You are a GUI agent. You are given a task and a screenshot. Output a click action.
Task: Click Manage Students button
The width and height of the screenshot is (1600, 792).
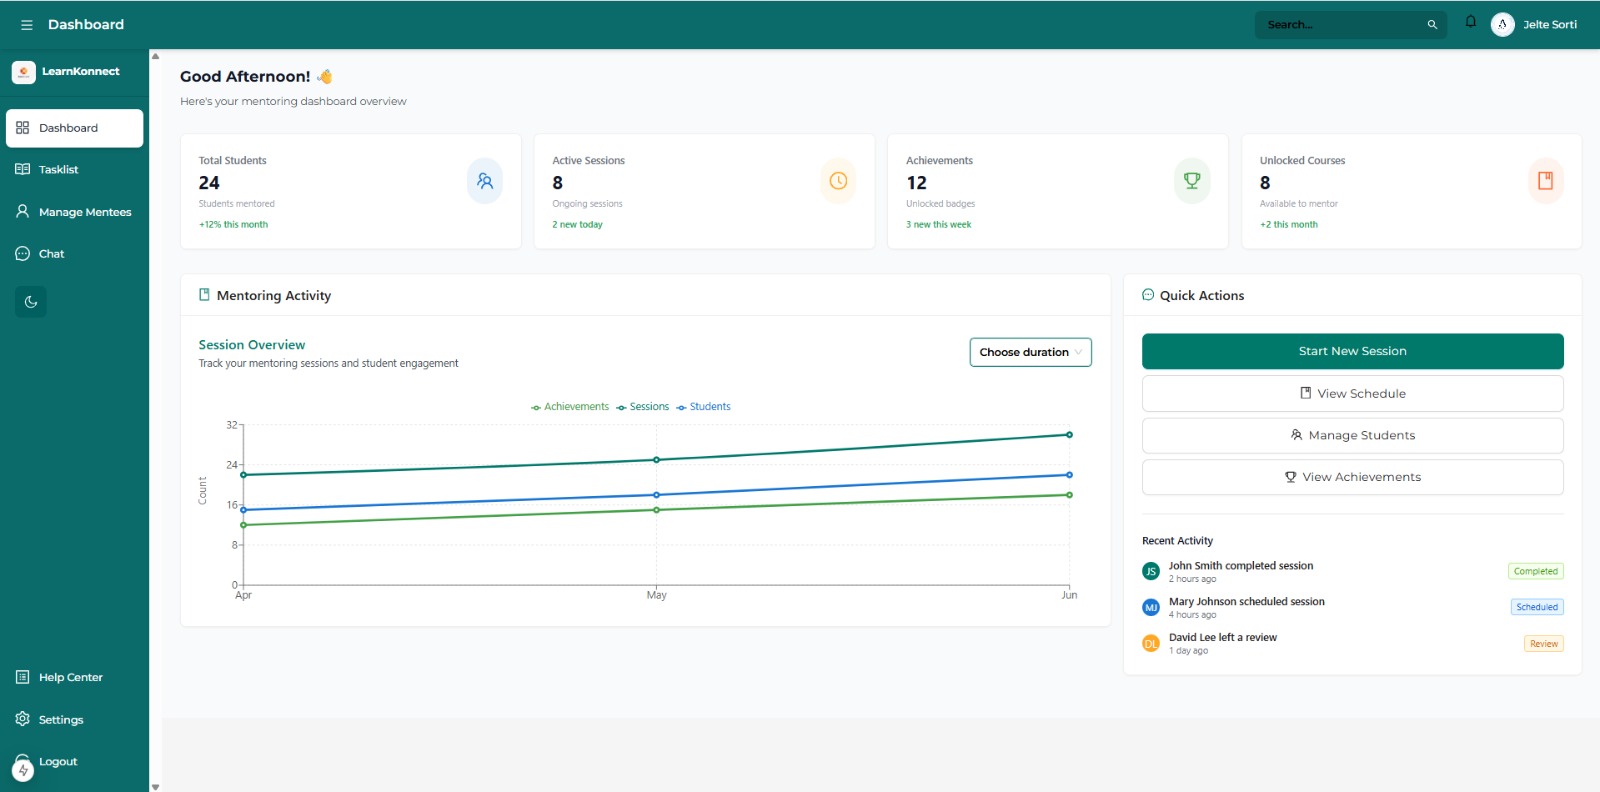tap(1352, 435)
